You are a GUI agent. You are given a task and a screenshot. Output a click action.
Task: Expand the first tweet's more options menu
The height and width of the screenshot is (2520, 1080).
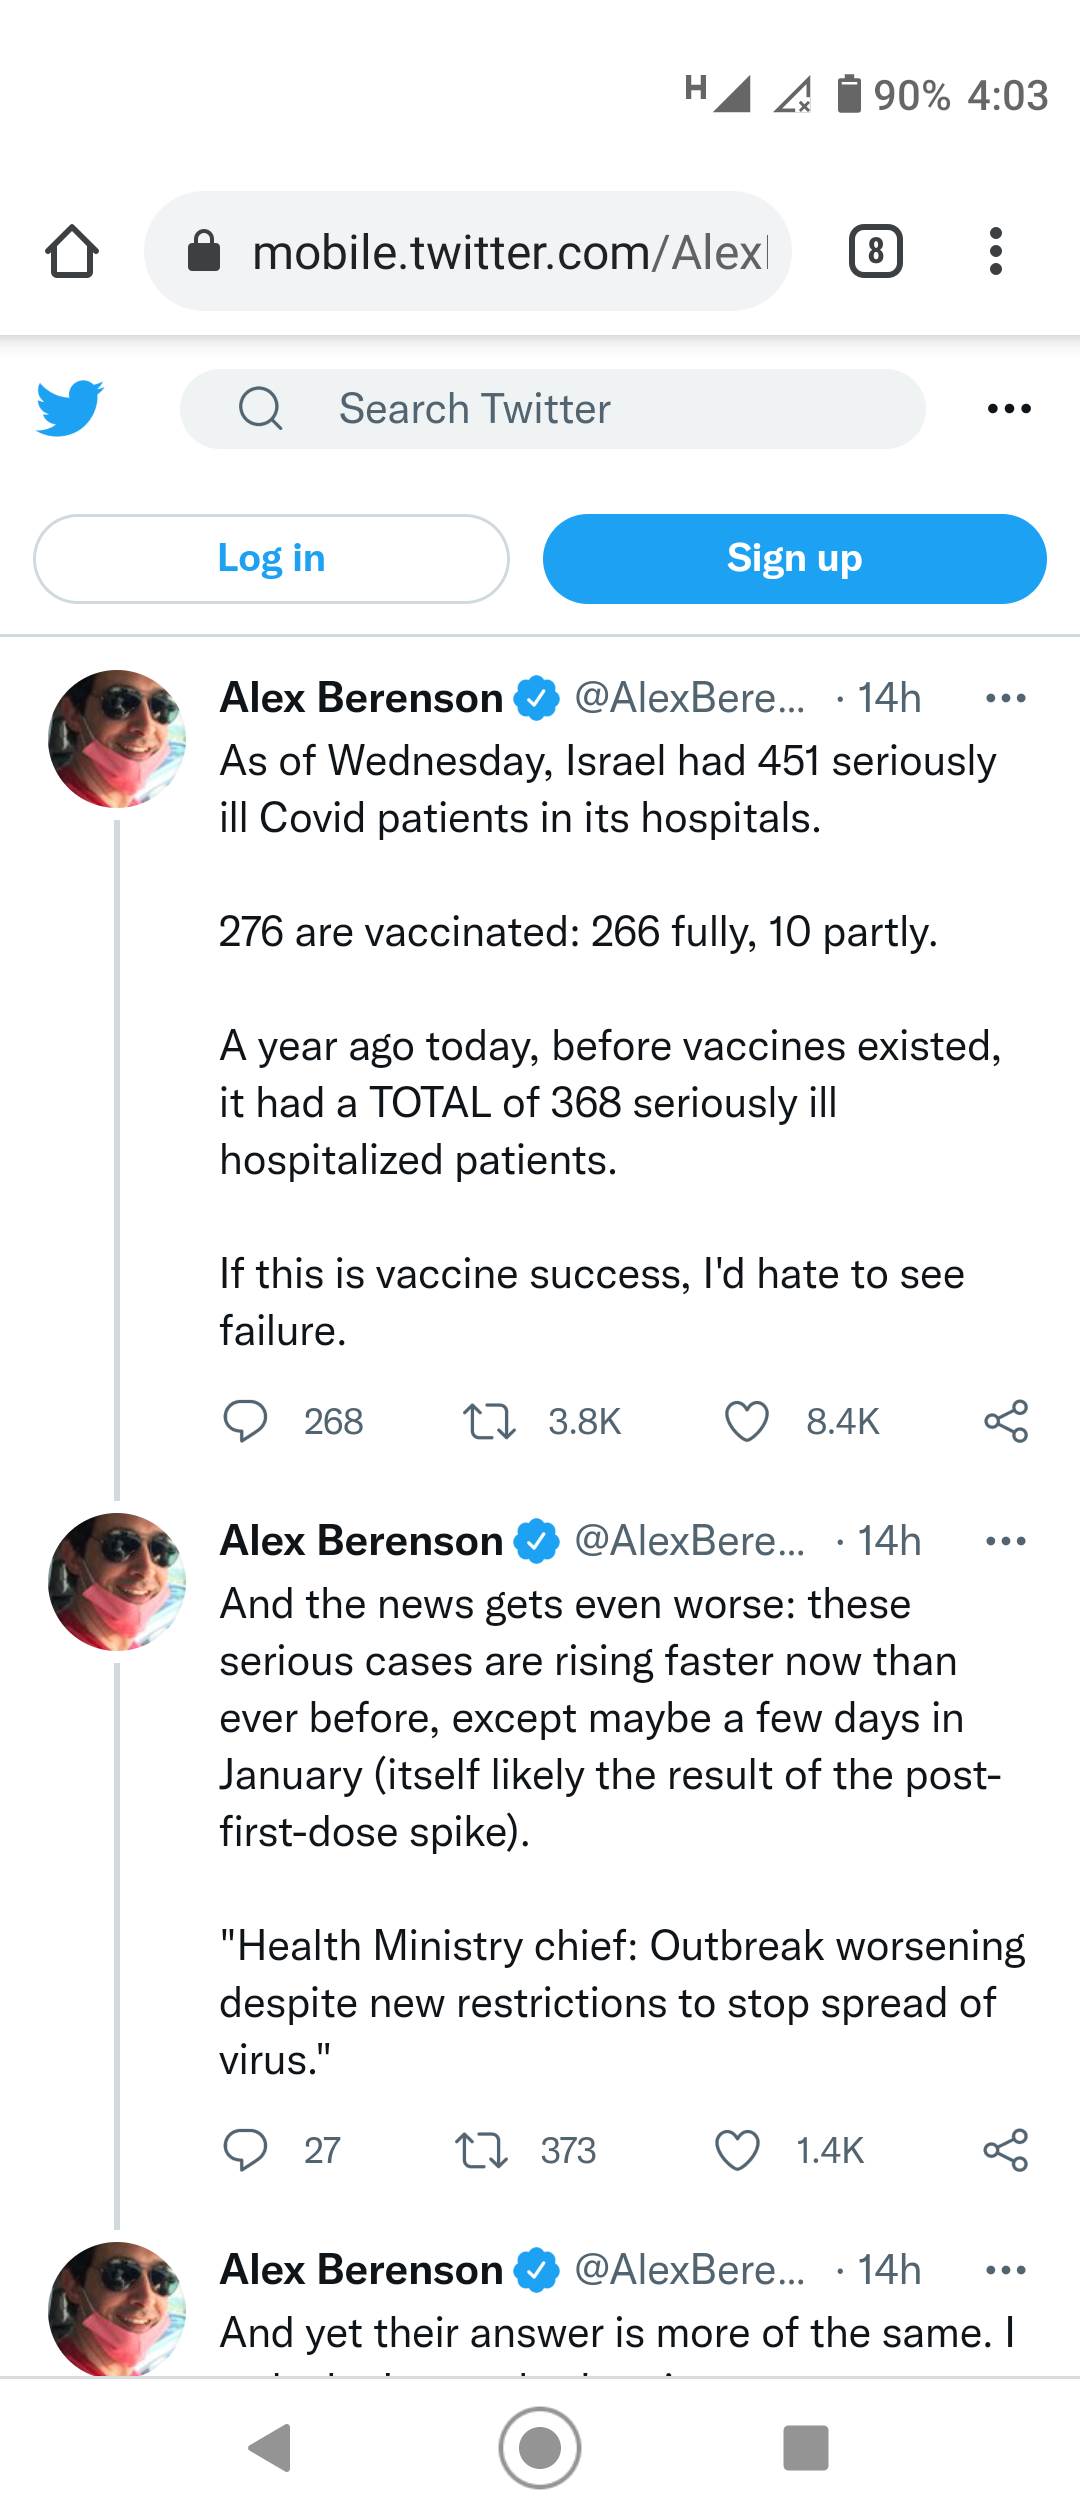pyautogui.click(x=1005, y=698)
